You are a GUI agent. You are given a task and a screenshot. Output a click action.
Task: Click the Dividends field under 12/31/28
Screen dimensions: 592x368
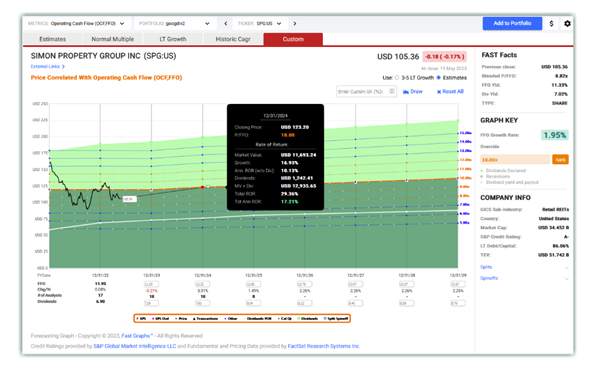(407, 303)
